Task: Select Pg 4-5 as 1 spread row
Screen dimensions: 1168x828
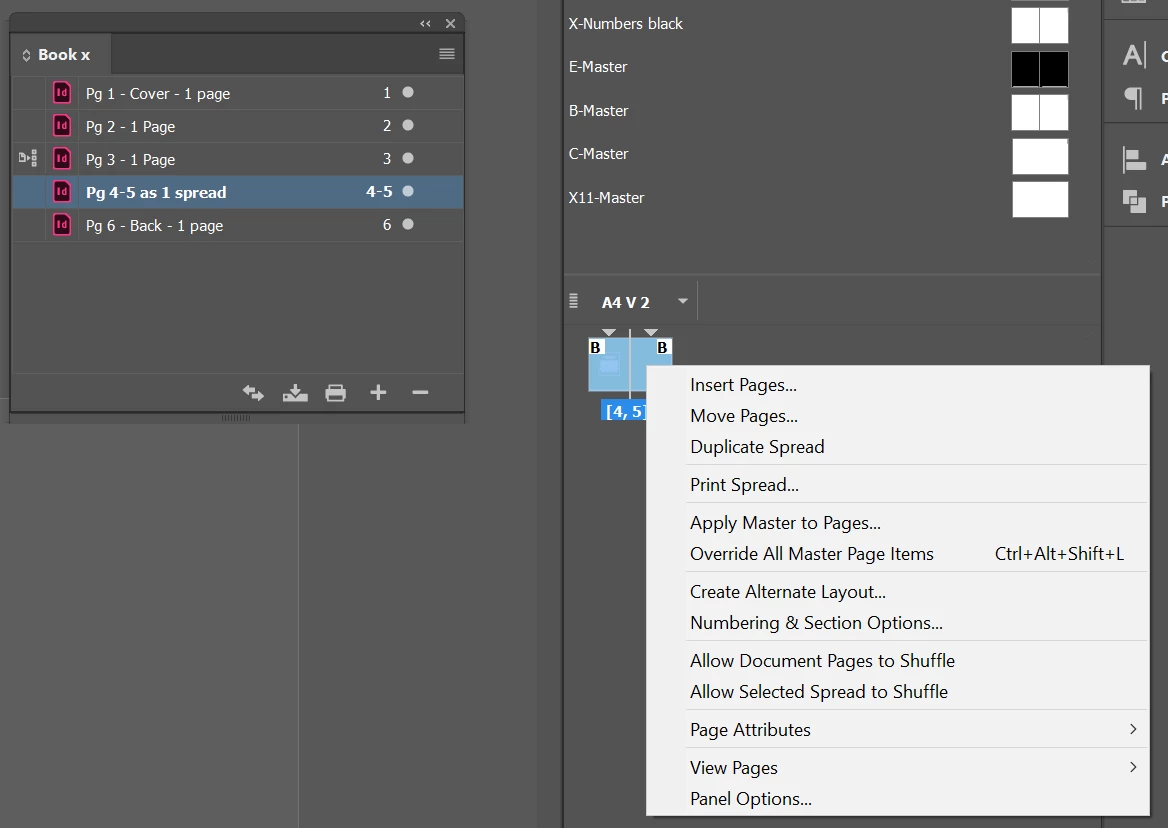Action: pyautogui.click(x=238, y=192)
